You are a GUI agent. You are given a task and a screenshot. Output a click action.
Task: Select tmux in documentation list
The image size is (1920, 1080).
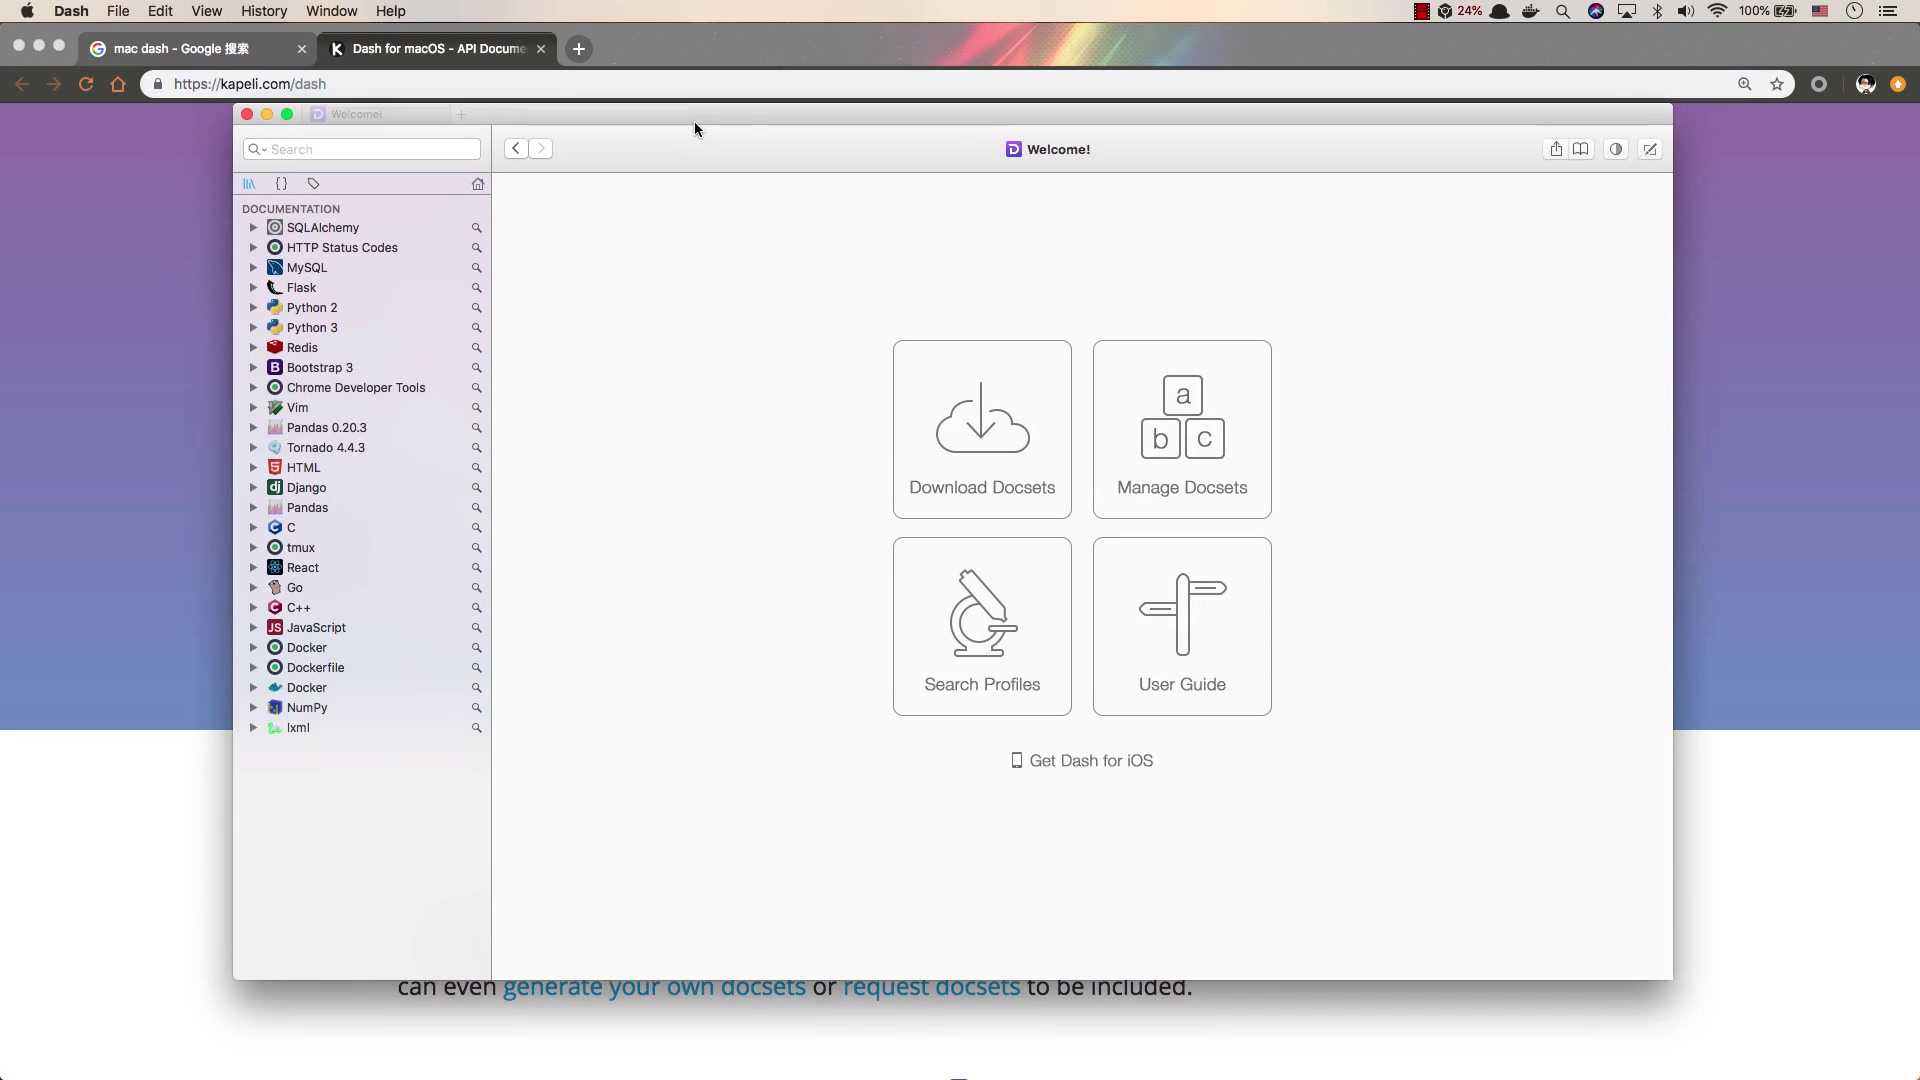coord(362,548)
